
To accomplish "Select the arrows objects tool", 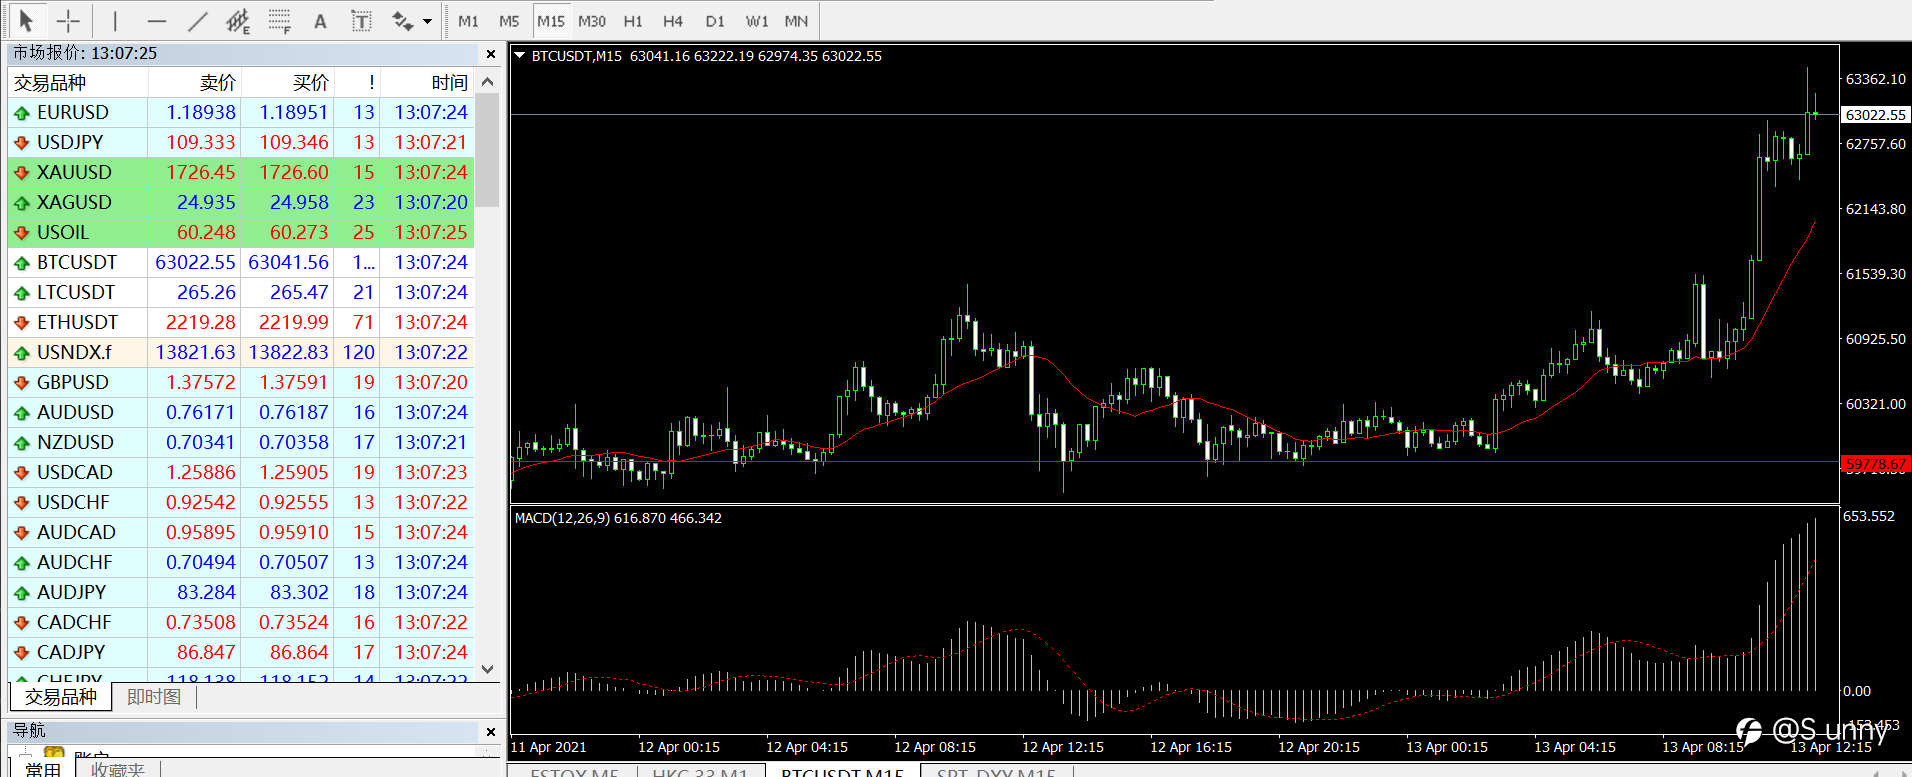I will pos(402,20).
